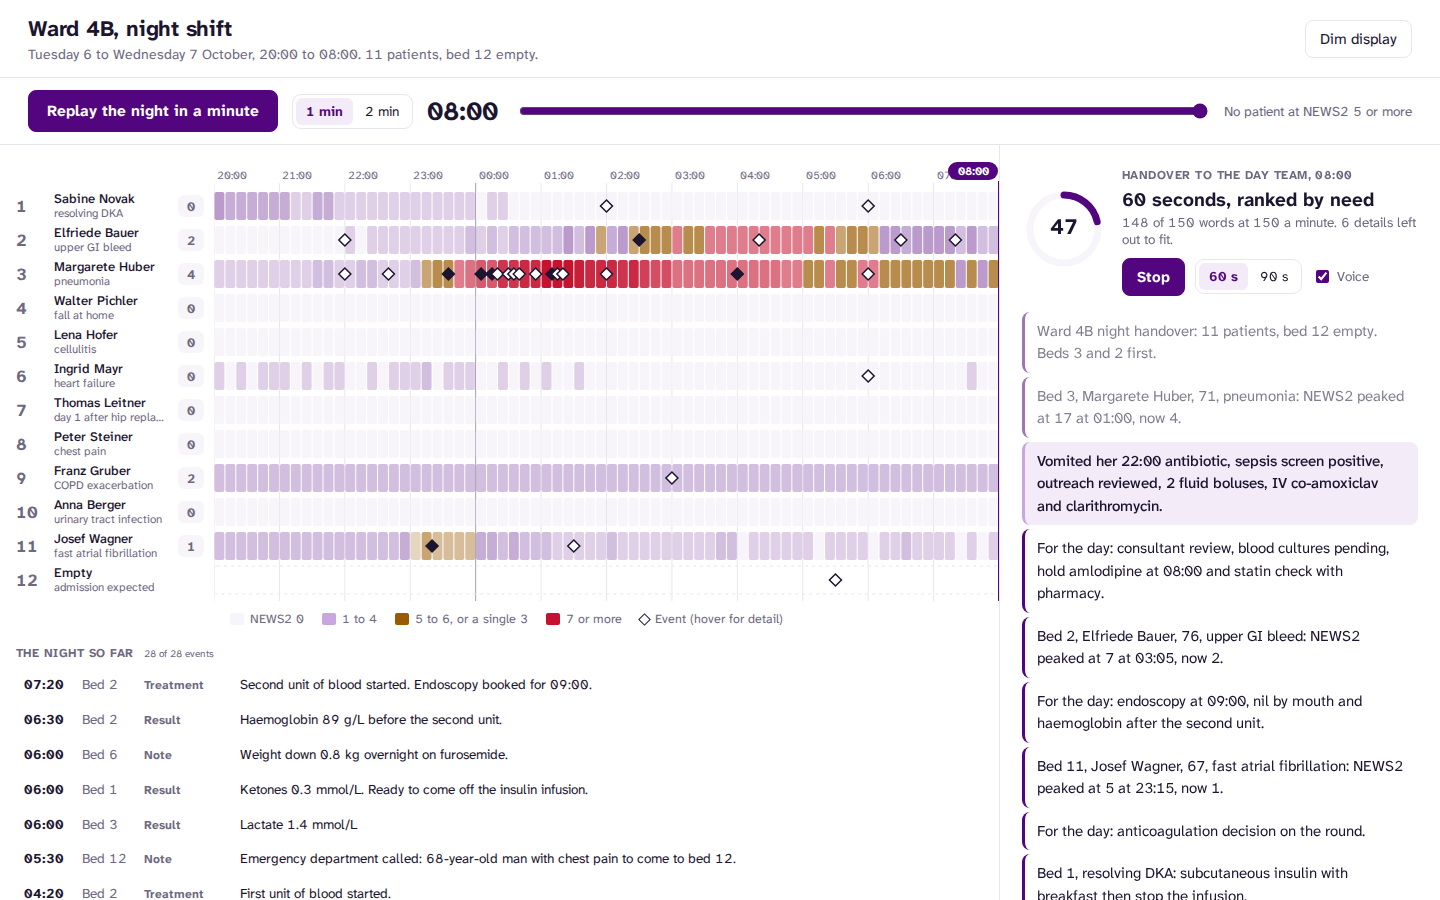Image resolution: width=1440 pixels, height=900 pixels.
Task: Click Elfriede Bauer's 04:20 event diamond
Action: (x=759, y=240)
